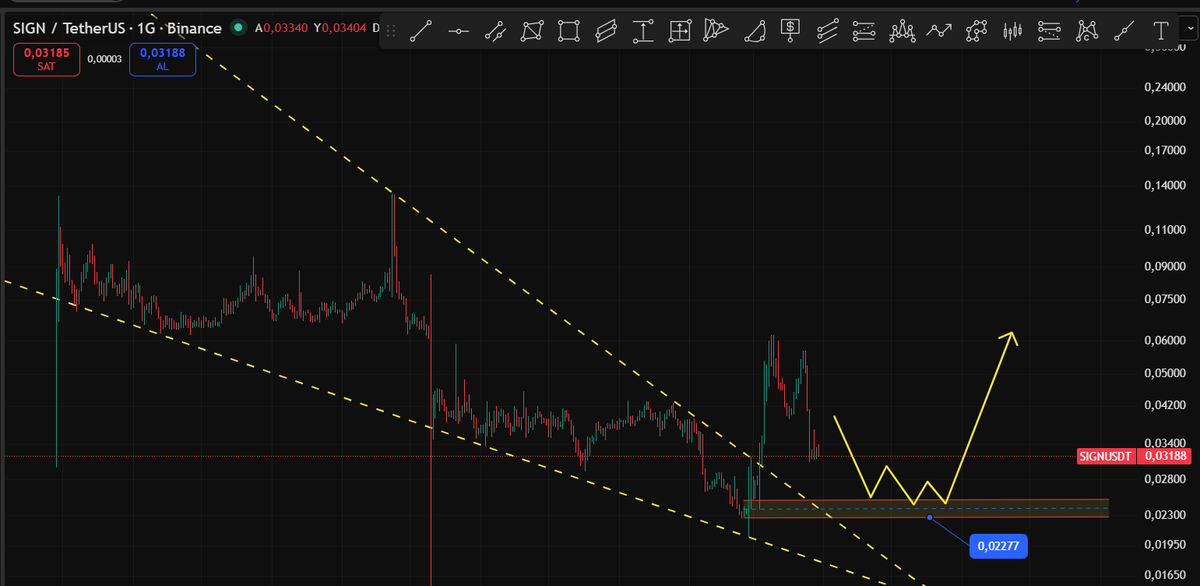
Task: Select the date and price range grid tool
Action: tap(680, 31)
